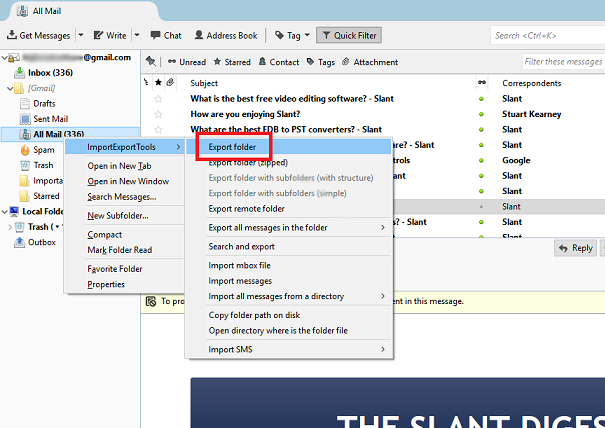Sort by the Correspondents column

tap(532, 83)
